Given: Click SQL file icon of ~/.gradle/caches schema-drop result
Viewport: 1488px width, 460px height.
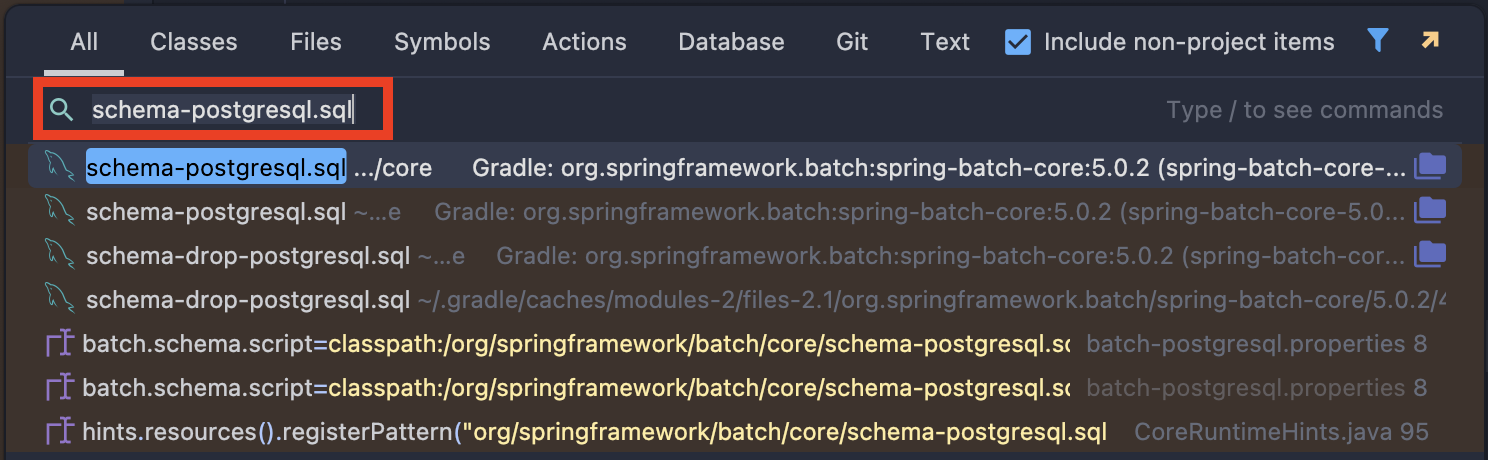Looking at the screenshot, I should (60, 299).
